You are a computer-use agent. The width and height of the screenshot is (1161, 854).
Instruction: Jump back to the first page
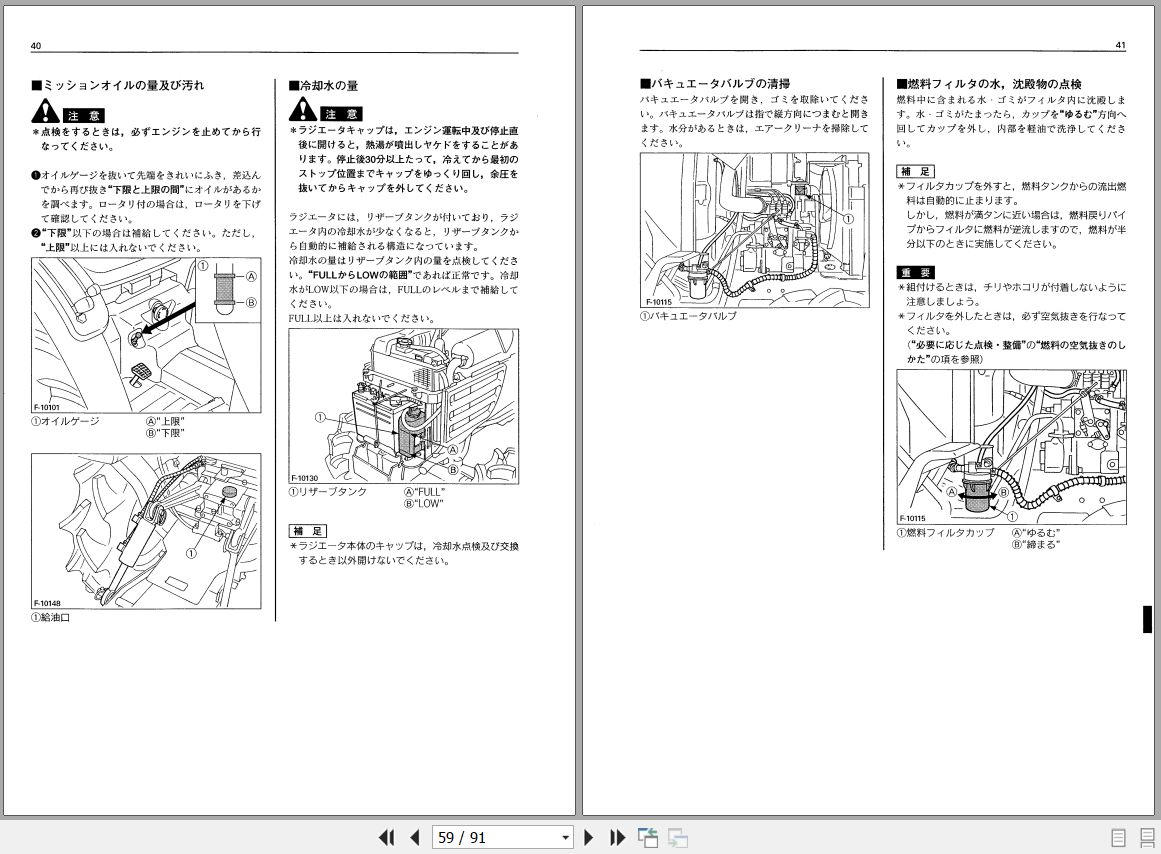[x=387, y=837]
